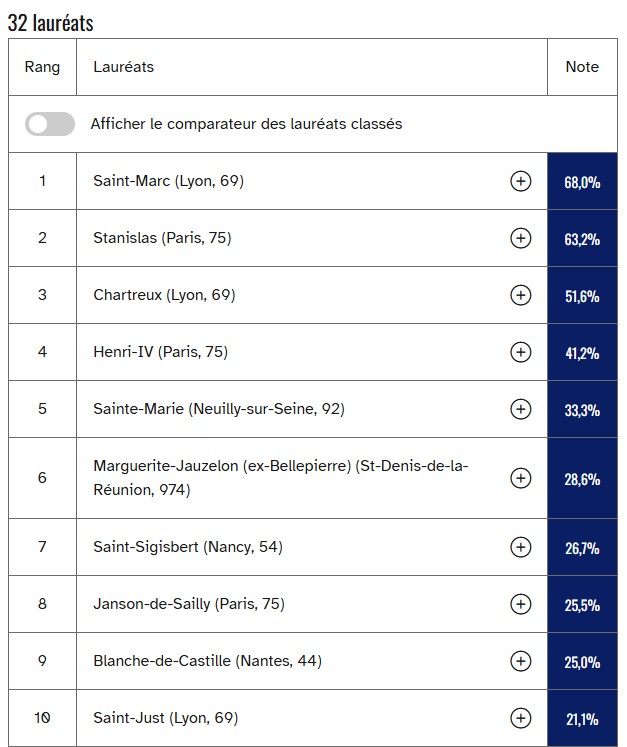Toggle the comparateur des lauréats classés switch
The height and width of the screenshot is (747, 627).
click(x=50, y=124)
